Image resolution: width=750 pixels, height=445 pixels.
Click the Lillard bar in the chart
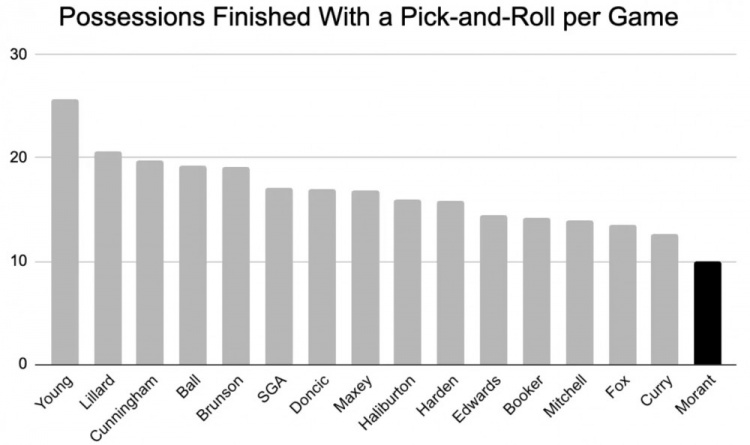(x=108, y=258)
